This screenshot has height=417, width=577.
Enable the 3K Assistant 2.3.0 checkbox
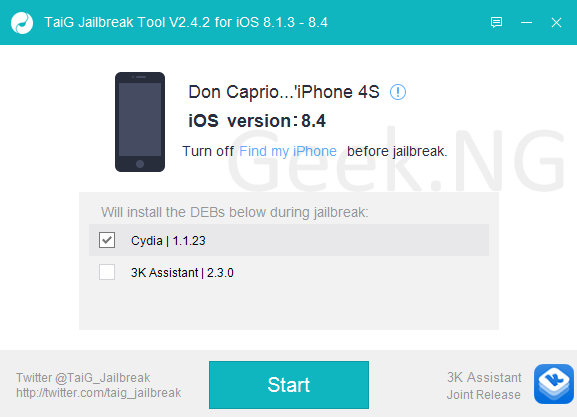pyautogui.click(x=107, y=272)
